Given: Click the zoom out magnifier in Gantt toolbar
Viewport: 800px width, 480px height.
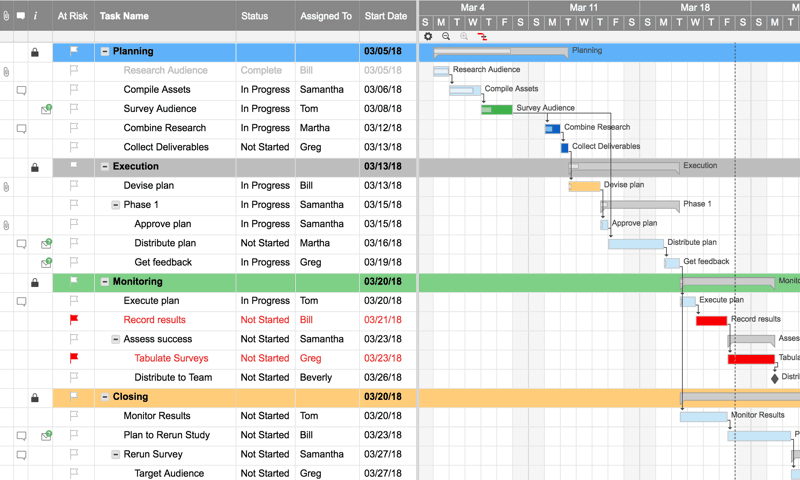Looking at the screenshot, I should (x=446, y=36).
